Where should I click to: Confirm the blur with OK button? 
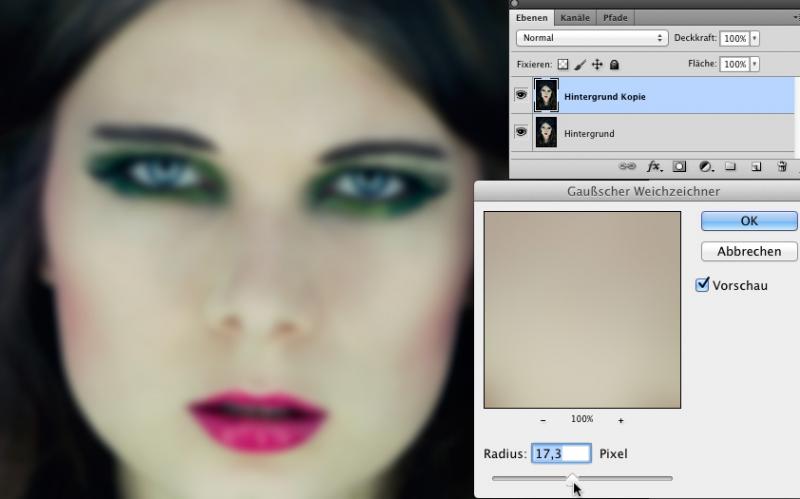click(748, 221)
